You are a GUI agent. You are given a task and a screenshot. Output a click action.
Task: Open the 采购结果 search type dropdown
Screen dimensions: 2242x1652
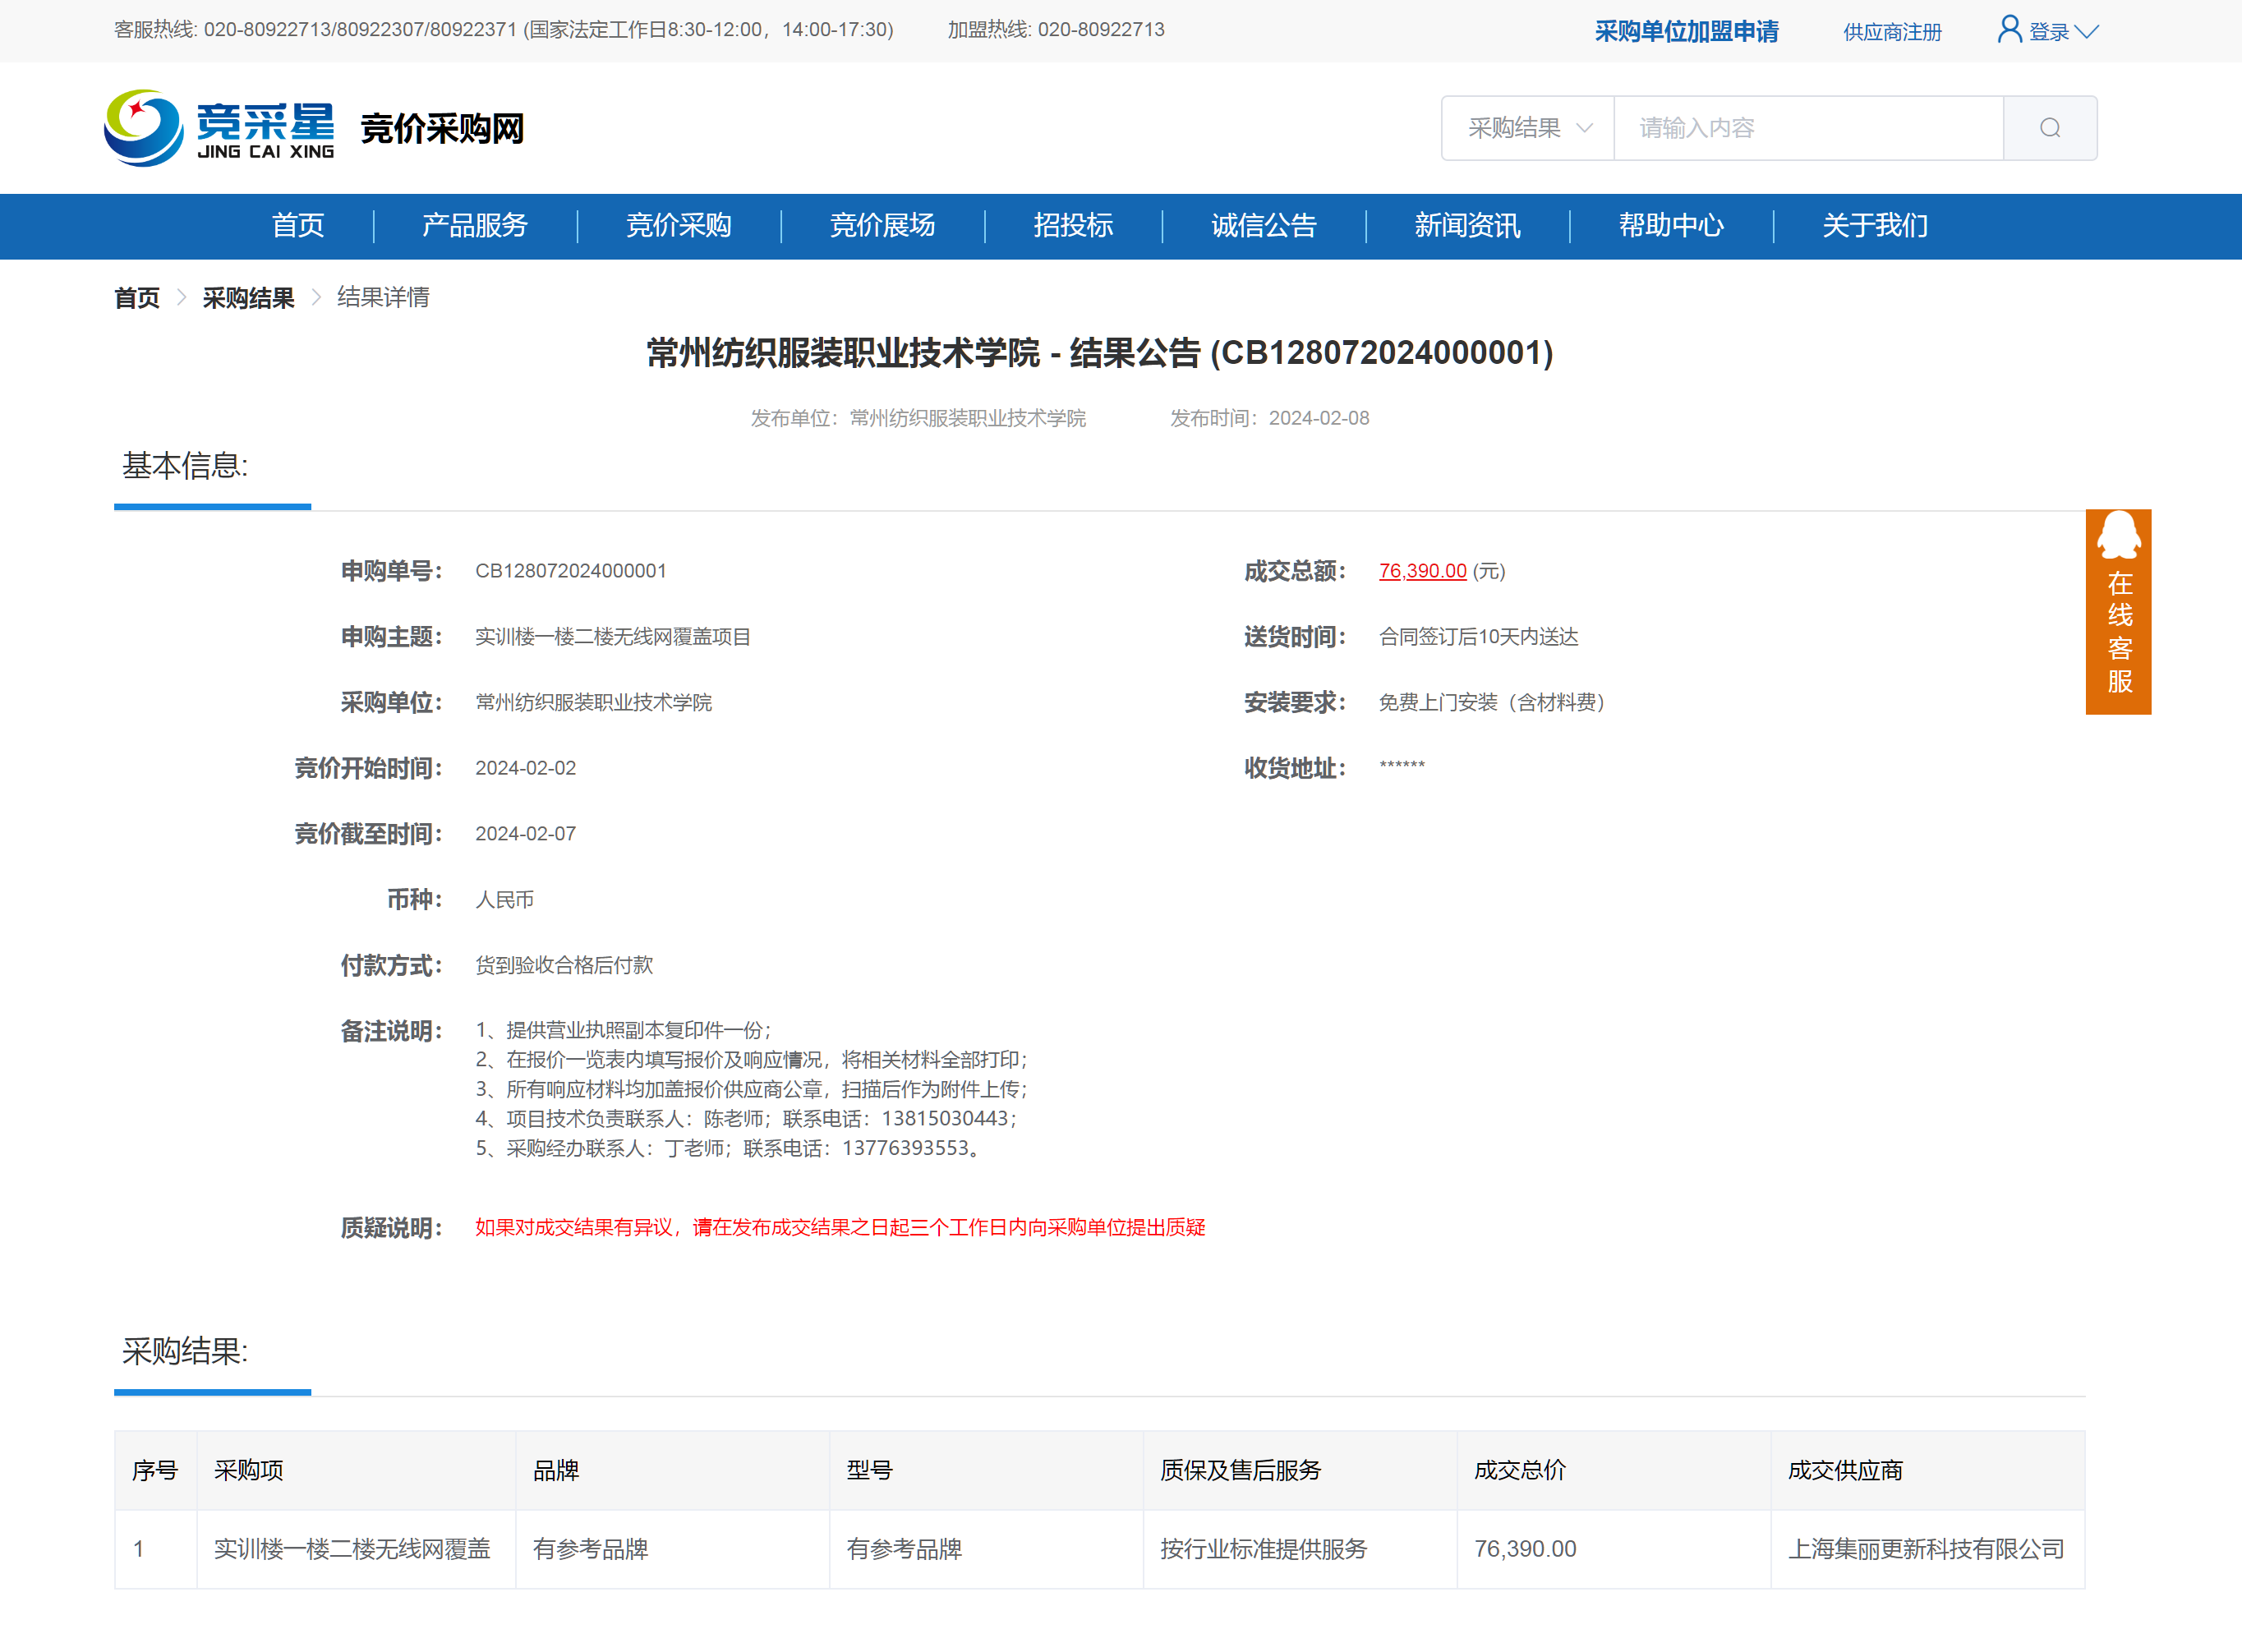click(x=1527, y=128)
